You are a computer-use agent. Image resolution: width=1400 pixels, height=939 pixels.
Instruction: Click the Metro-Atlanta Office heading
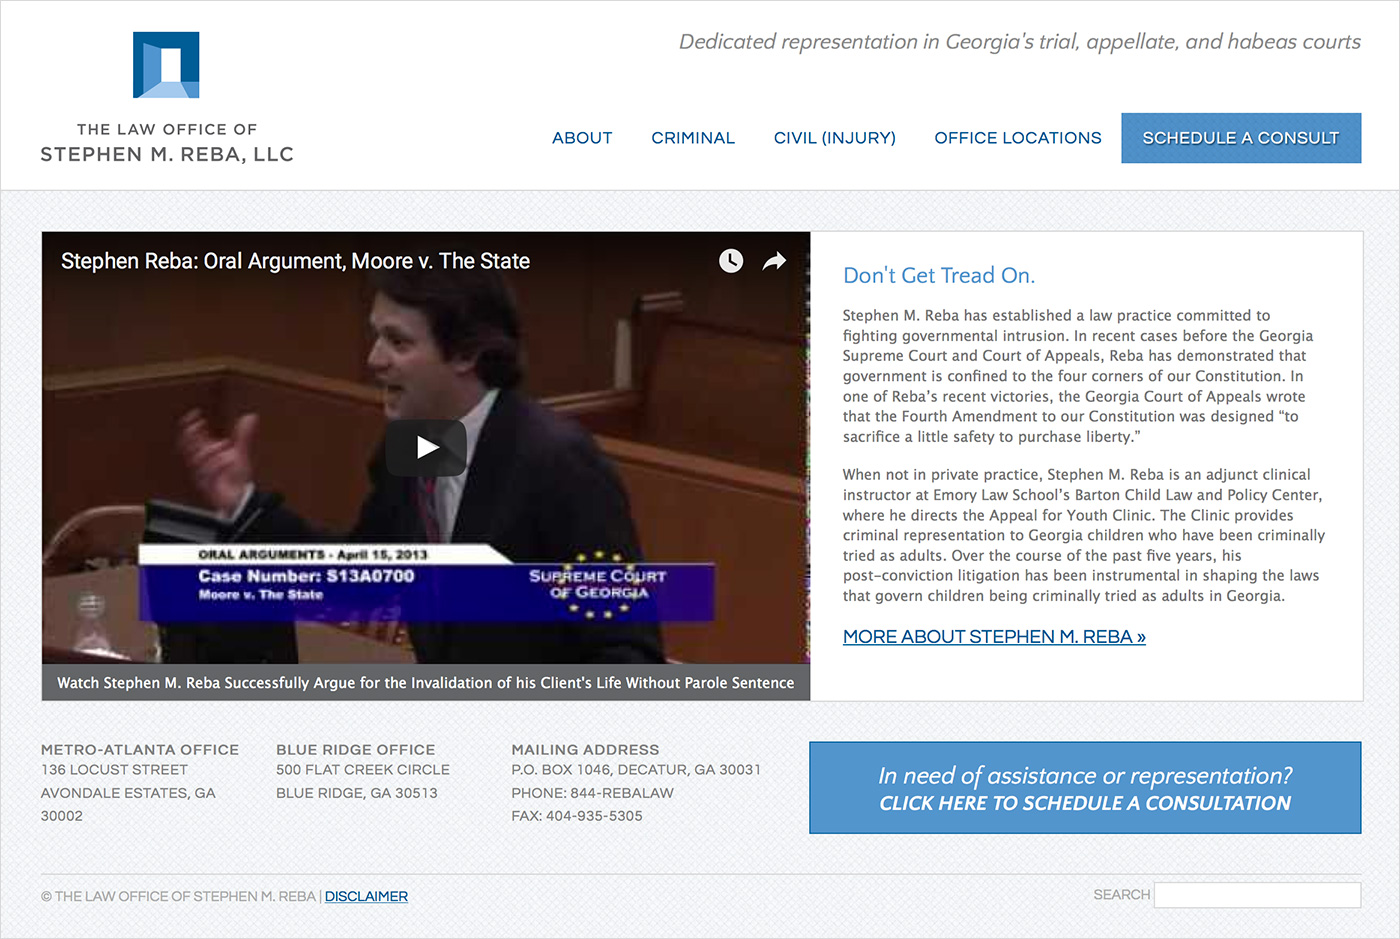coord(140,749)
